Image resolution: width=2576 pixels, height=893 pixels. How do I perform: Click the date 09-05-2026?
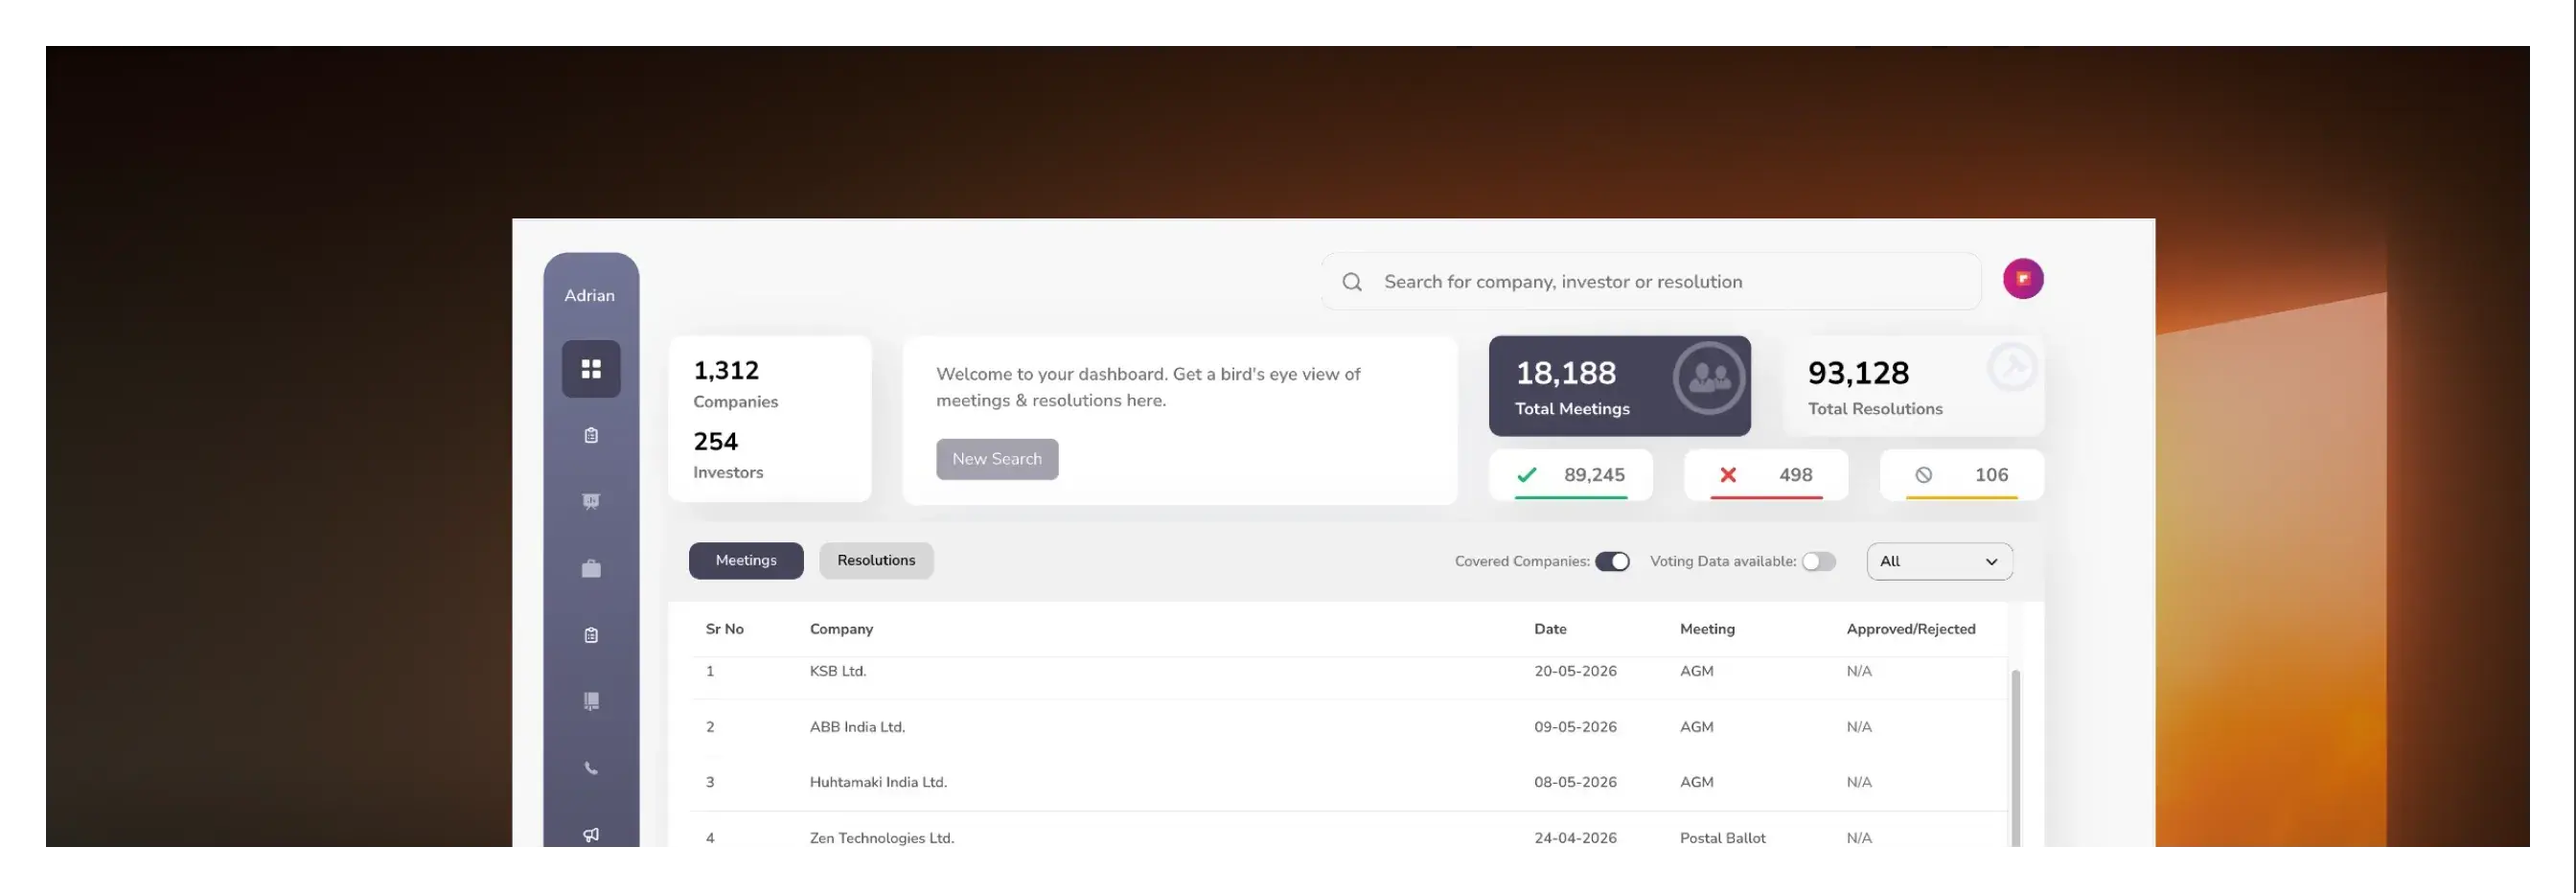pyautogui.click(x=1575, y=727)
